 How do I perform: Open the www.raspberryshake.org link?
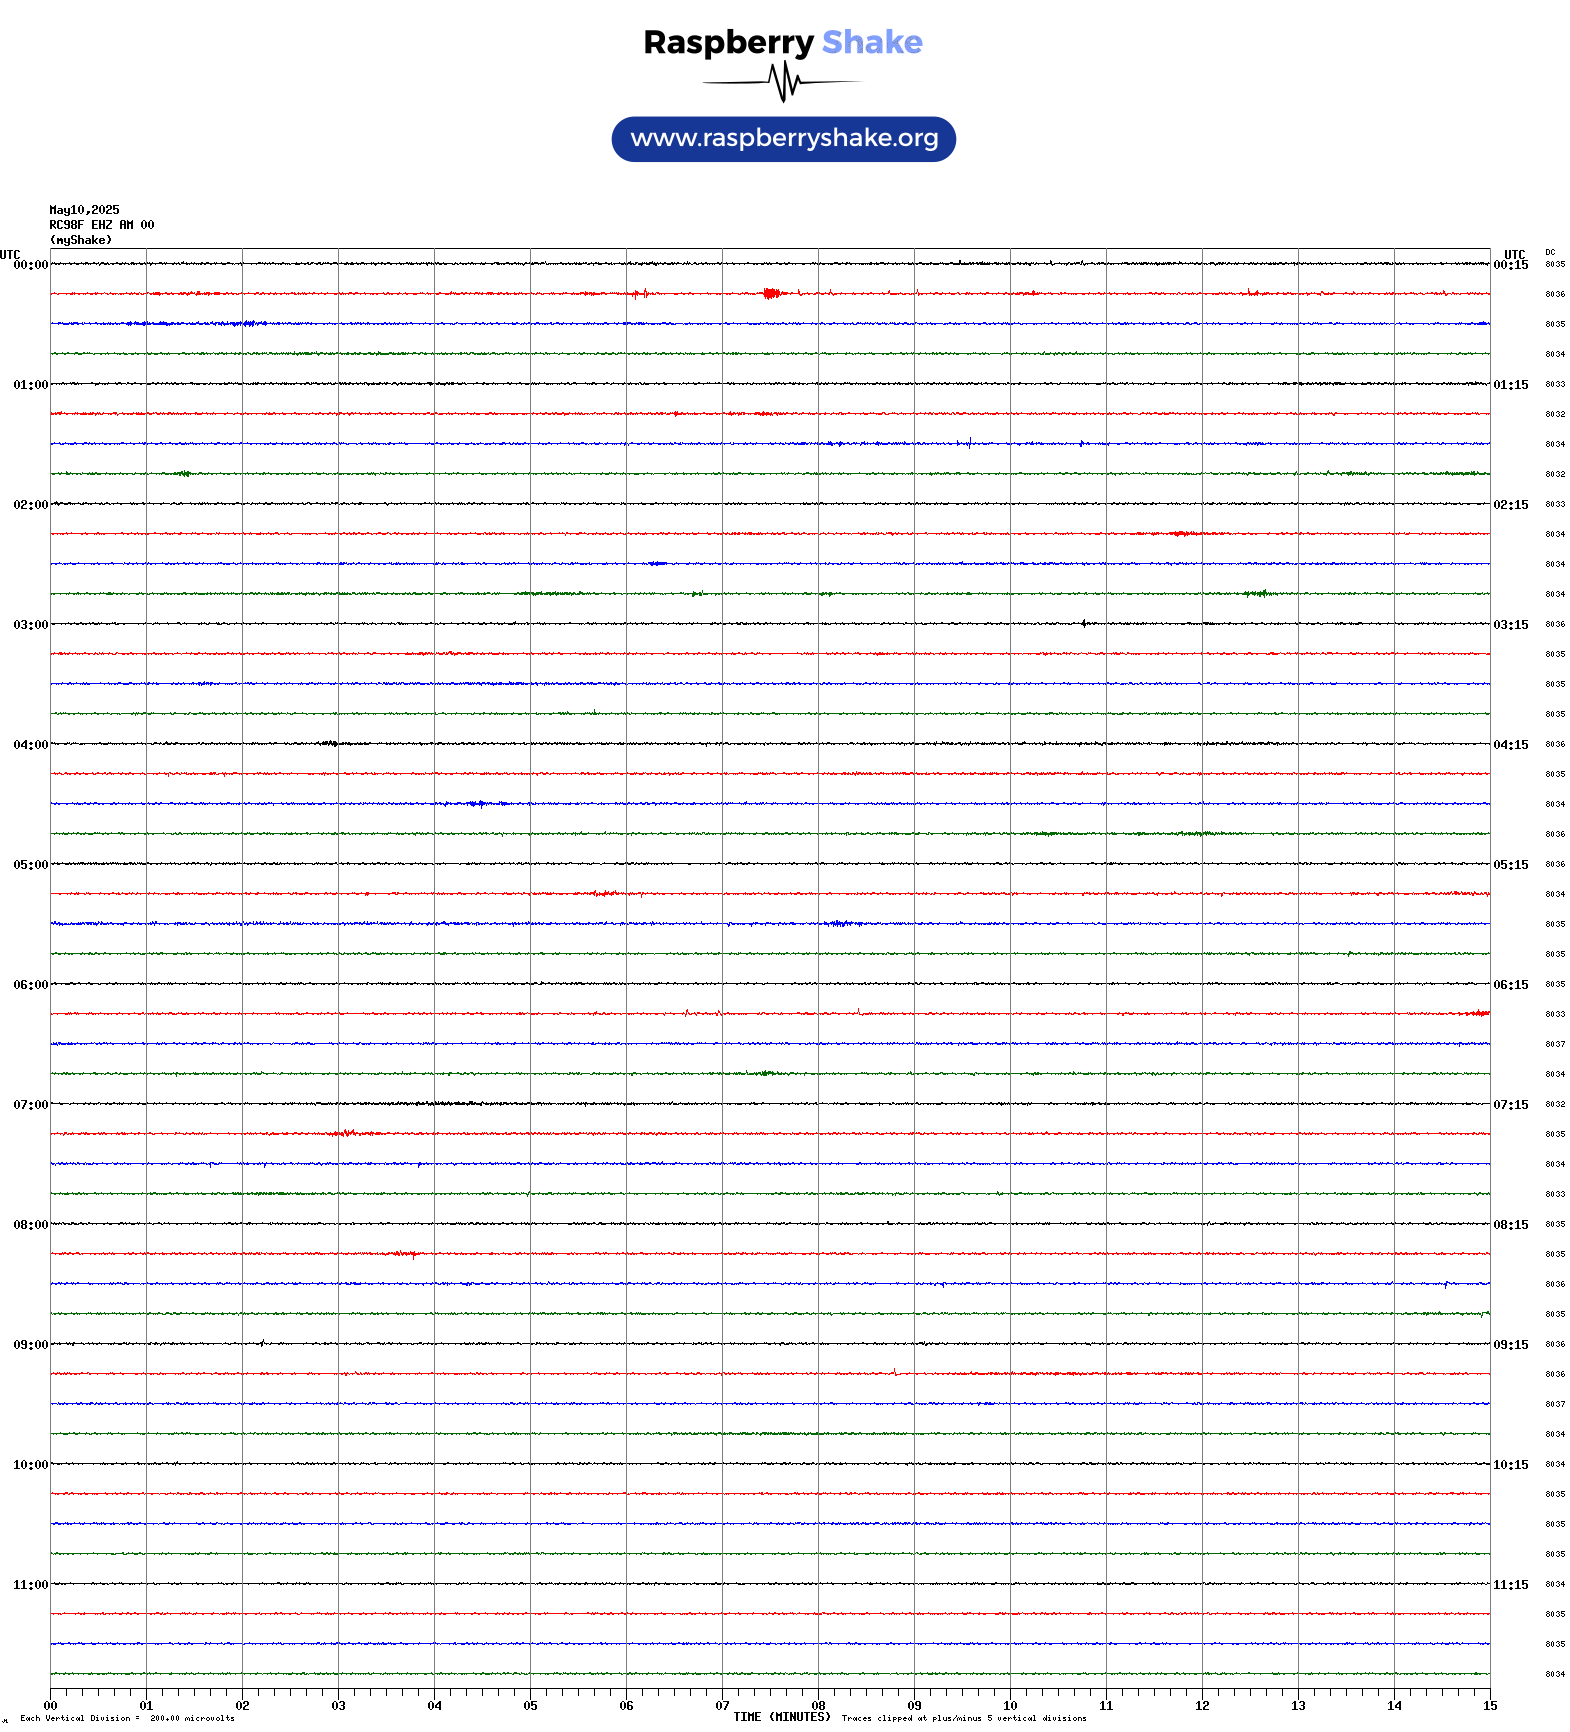[784, 139]
